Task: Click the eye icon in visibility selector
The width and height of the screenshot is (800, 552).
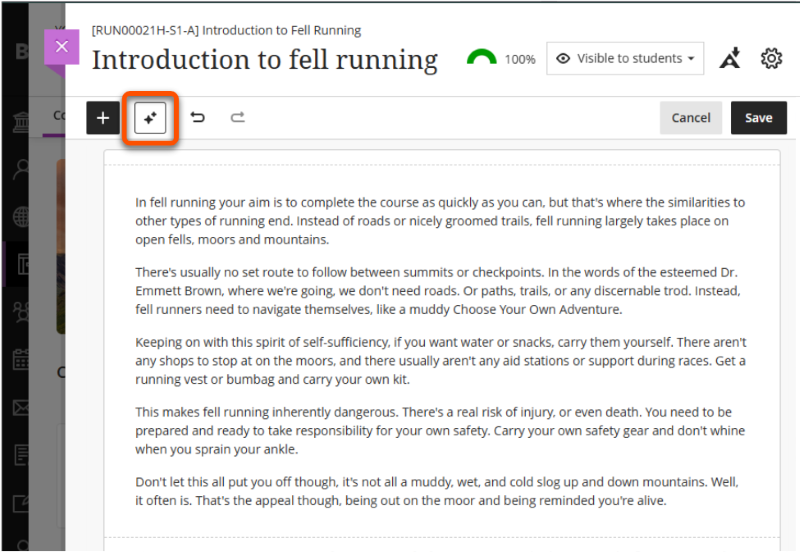Action: pyautogui.click(x=563, y=59)
